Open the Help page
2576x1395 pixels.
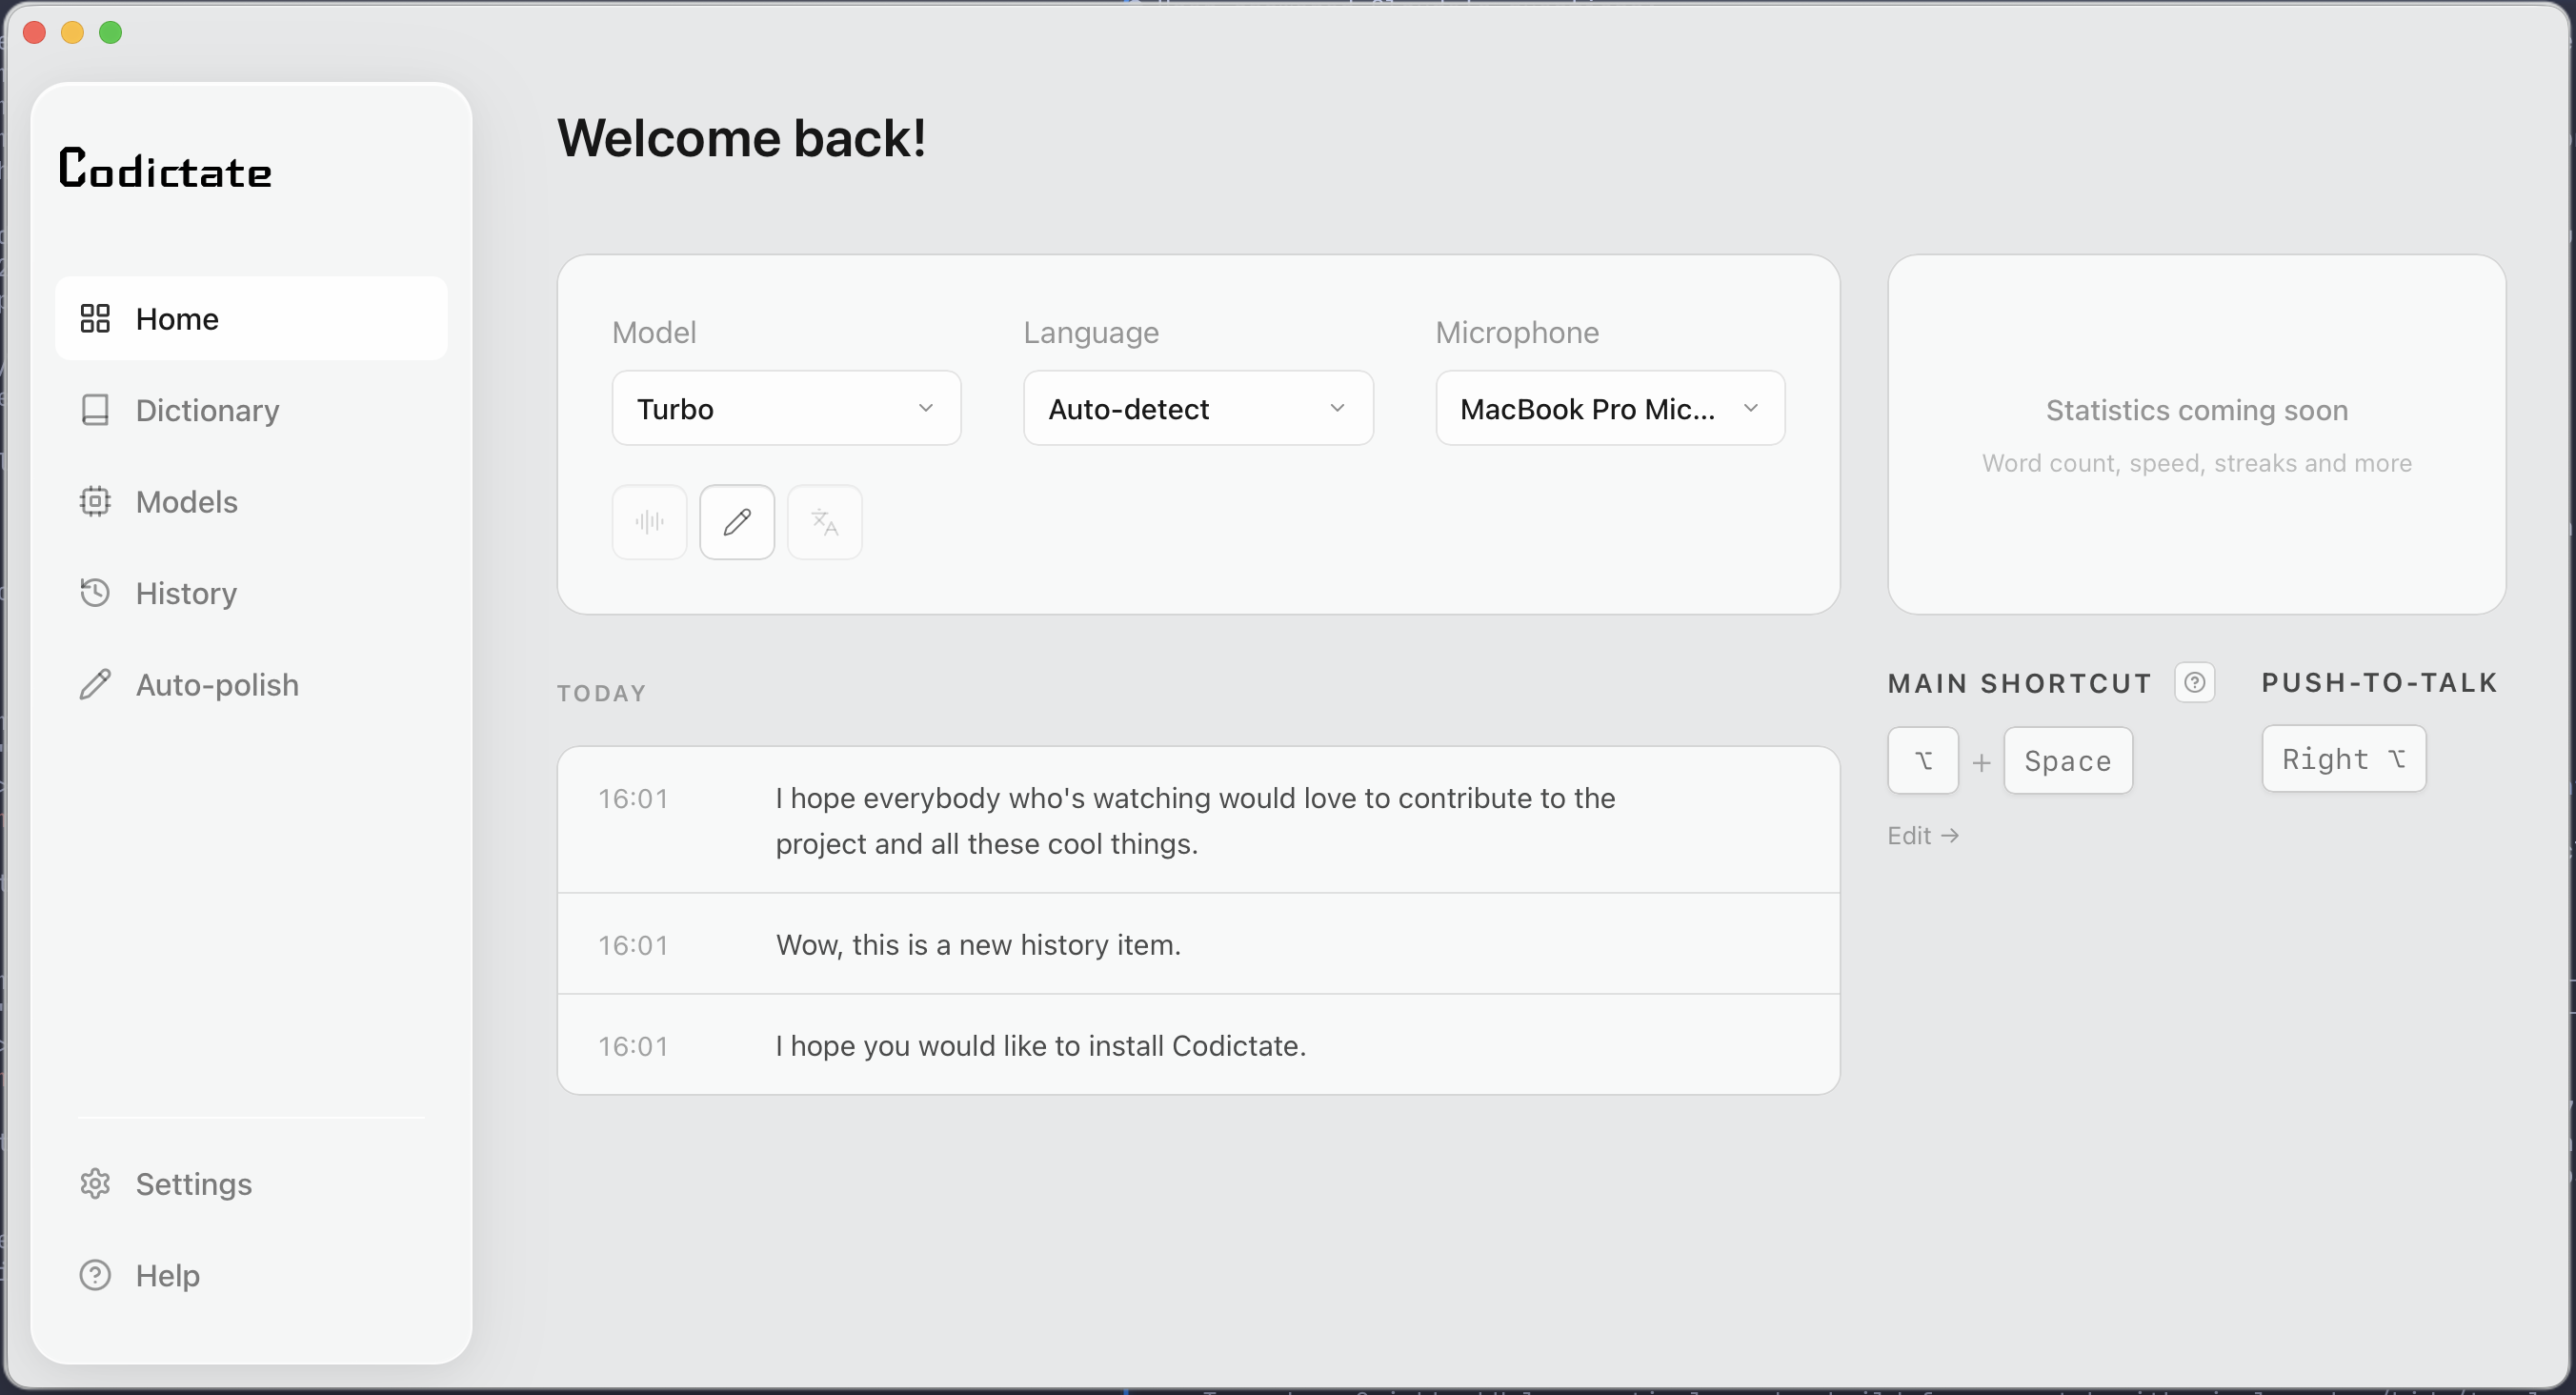click(x=251, y=1275)
